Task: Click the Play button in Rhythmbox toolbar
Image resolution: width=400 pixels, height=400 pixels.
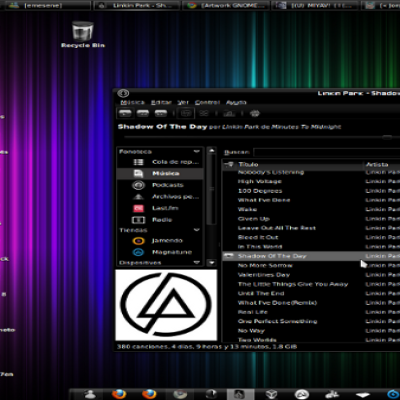Action: pos(125,113)
